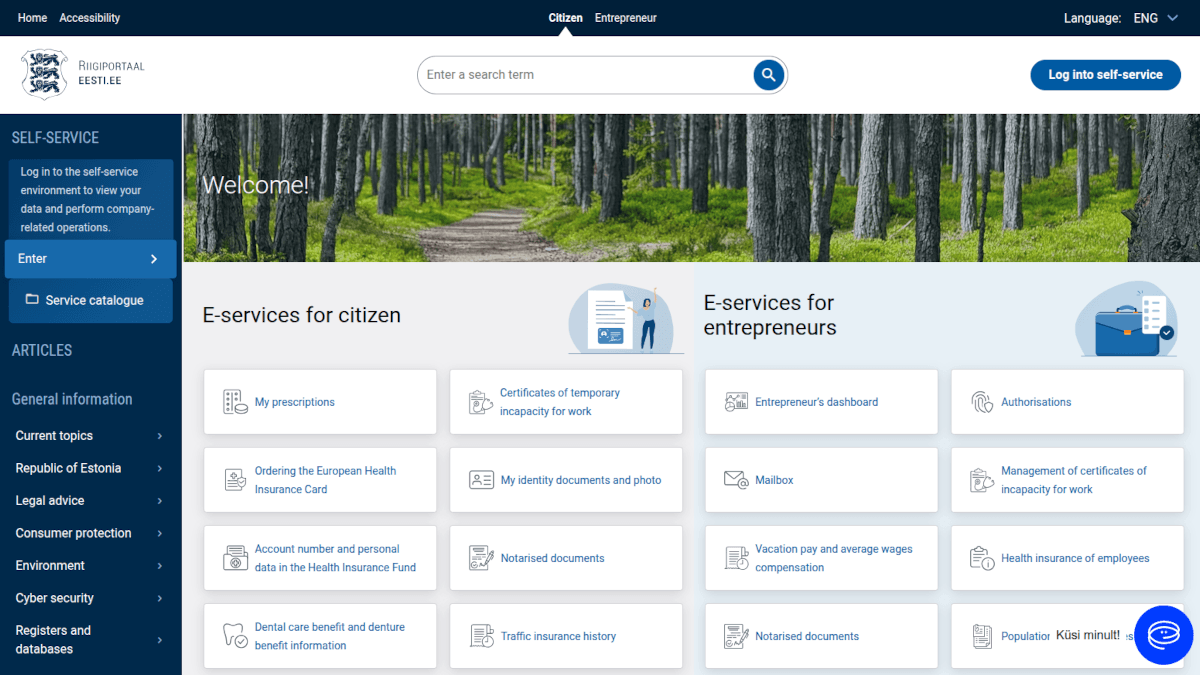
Task: Click the General information heading
Action: (x=72, y=399)
